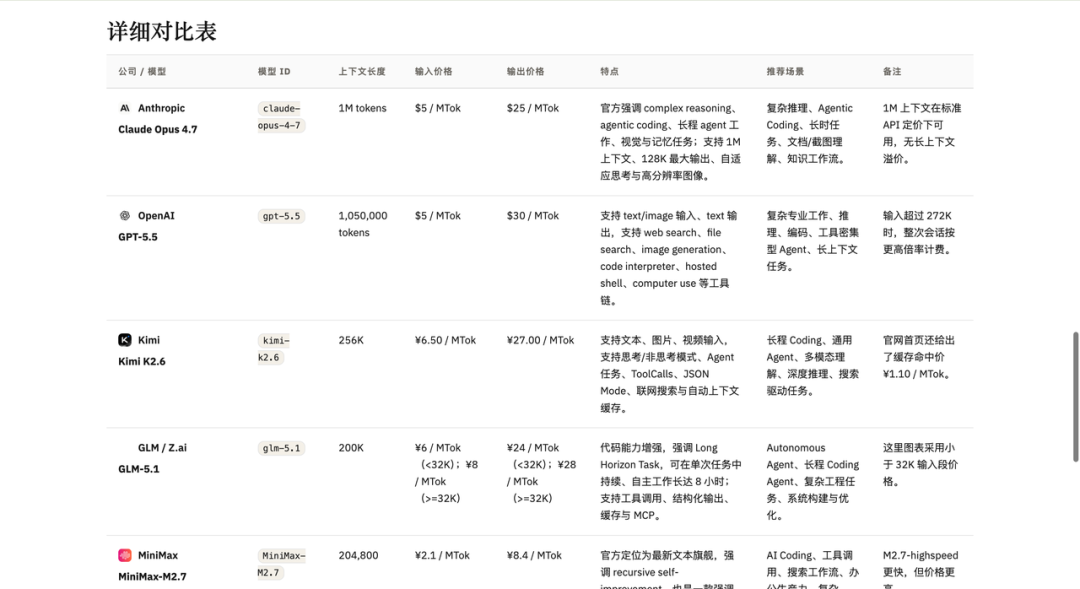This screenshot has height=589, width=1080.
Task: Click the 推荐场景 column header
Action: pyautogui.click(x=785, y=72)
